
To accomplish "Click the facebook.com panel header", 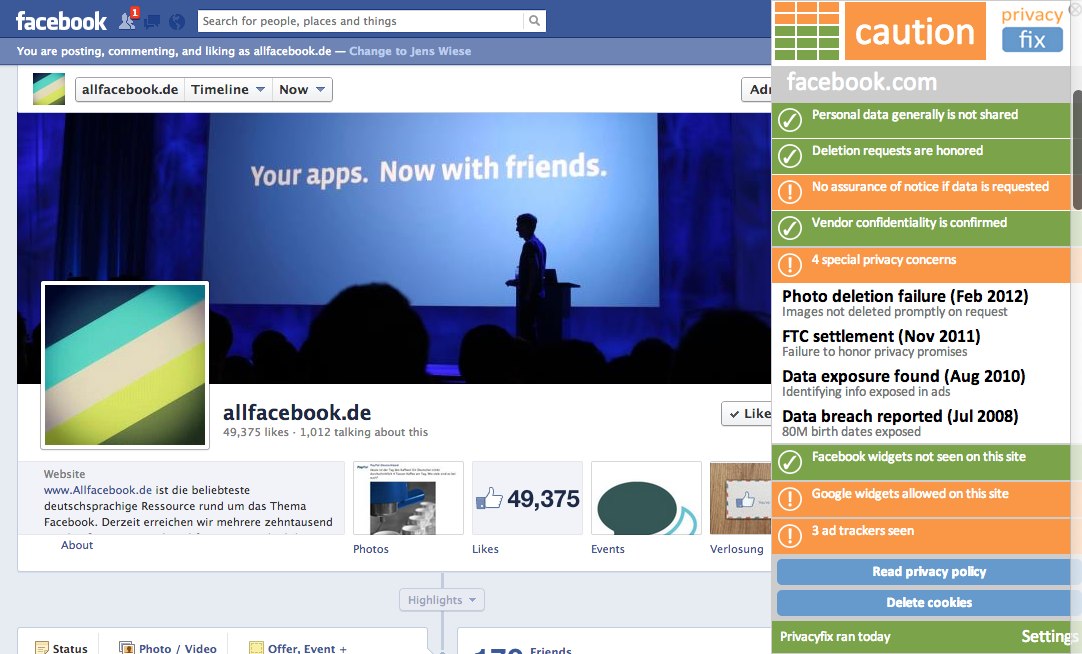I will (921, 83).
